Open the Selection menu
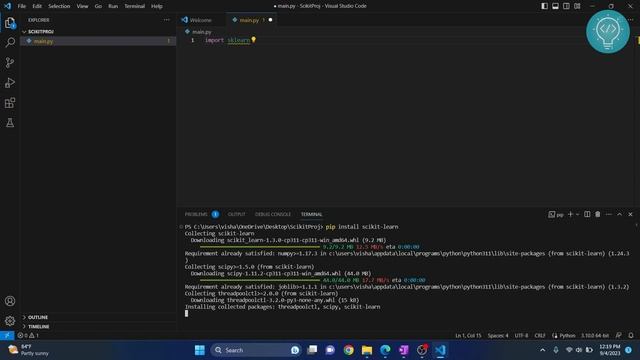The width and height of the screenshot is (640, 360). pyautogui.click(x=59, y=6)
